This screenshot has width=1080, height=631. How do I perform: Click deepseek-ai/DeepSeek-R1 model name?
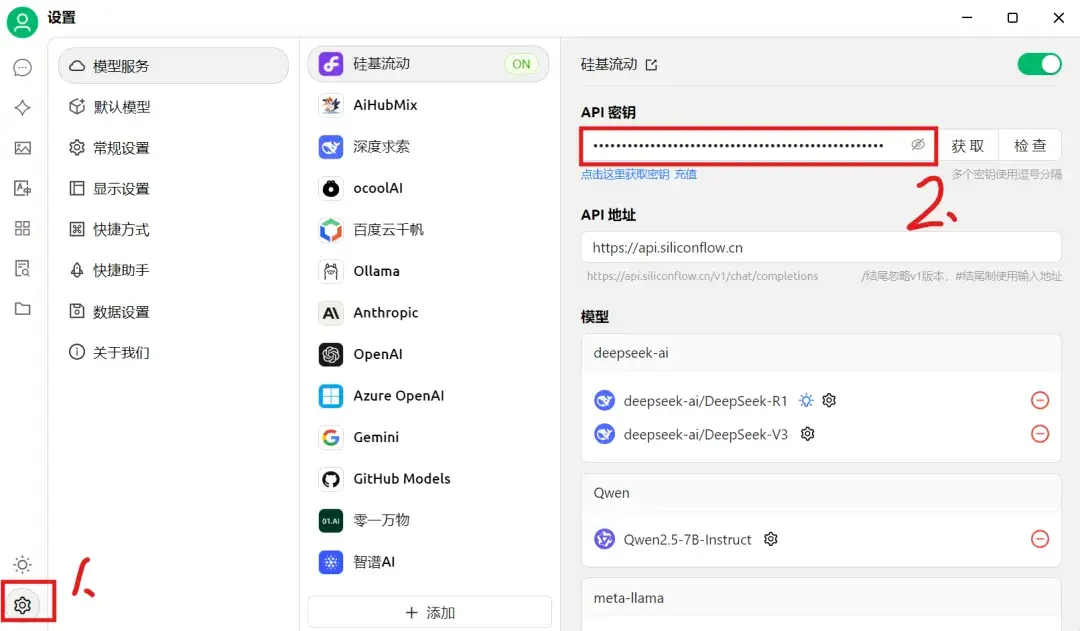[705, 401]
